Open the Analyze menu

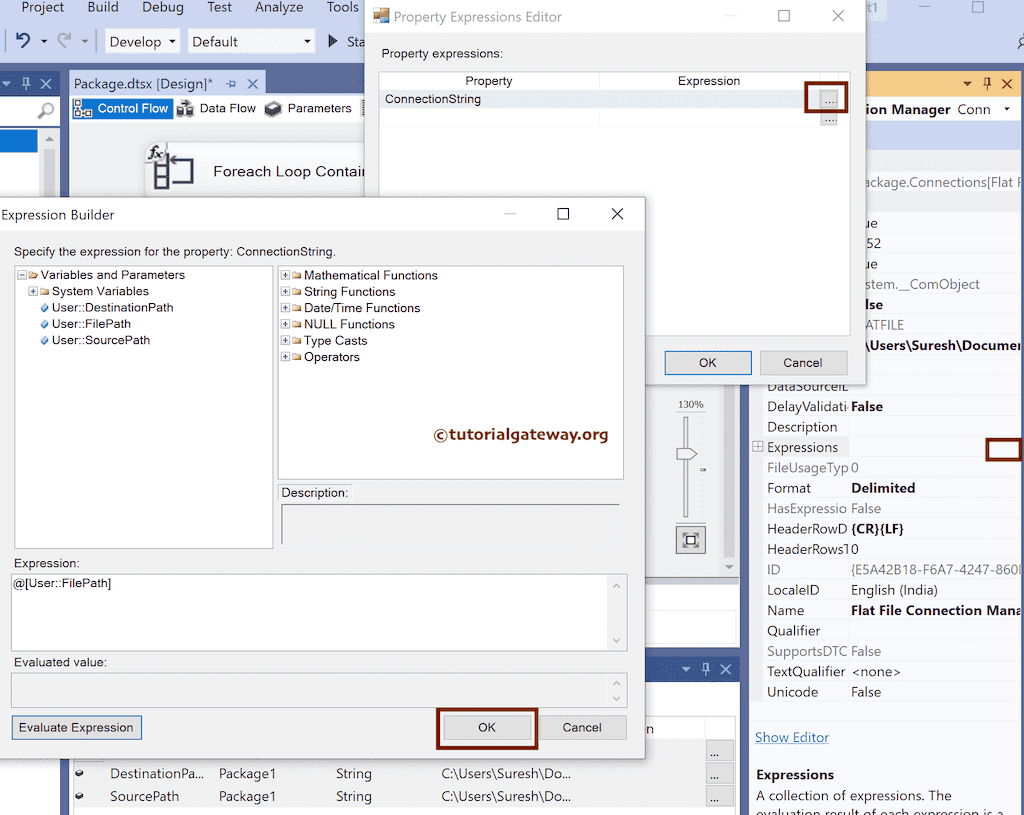pos(279,7)
